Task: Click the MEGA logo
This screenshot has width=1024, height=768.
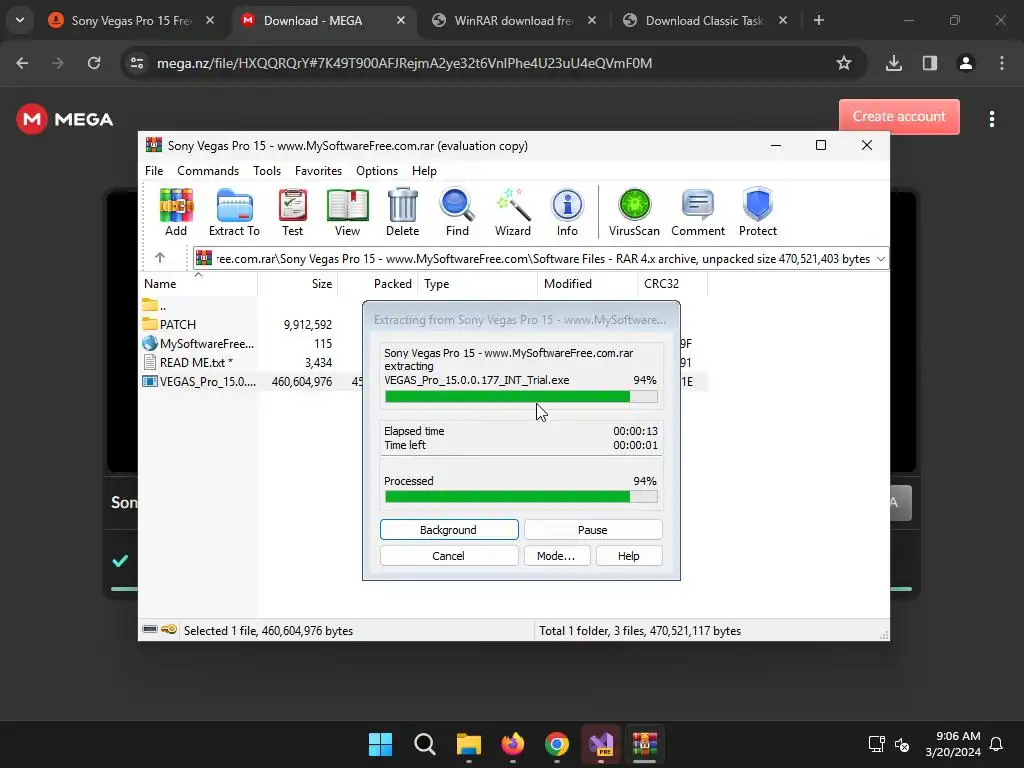Action: 65,119
